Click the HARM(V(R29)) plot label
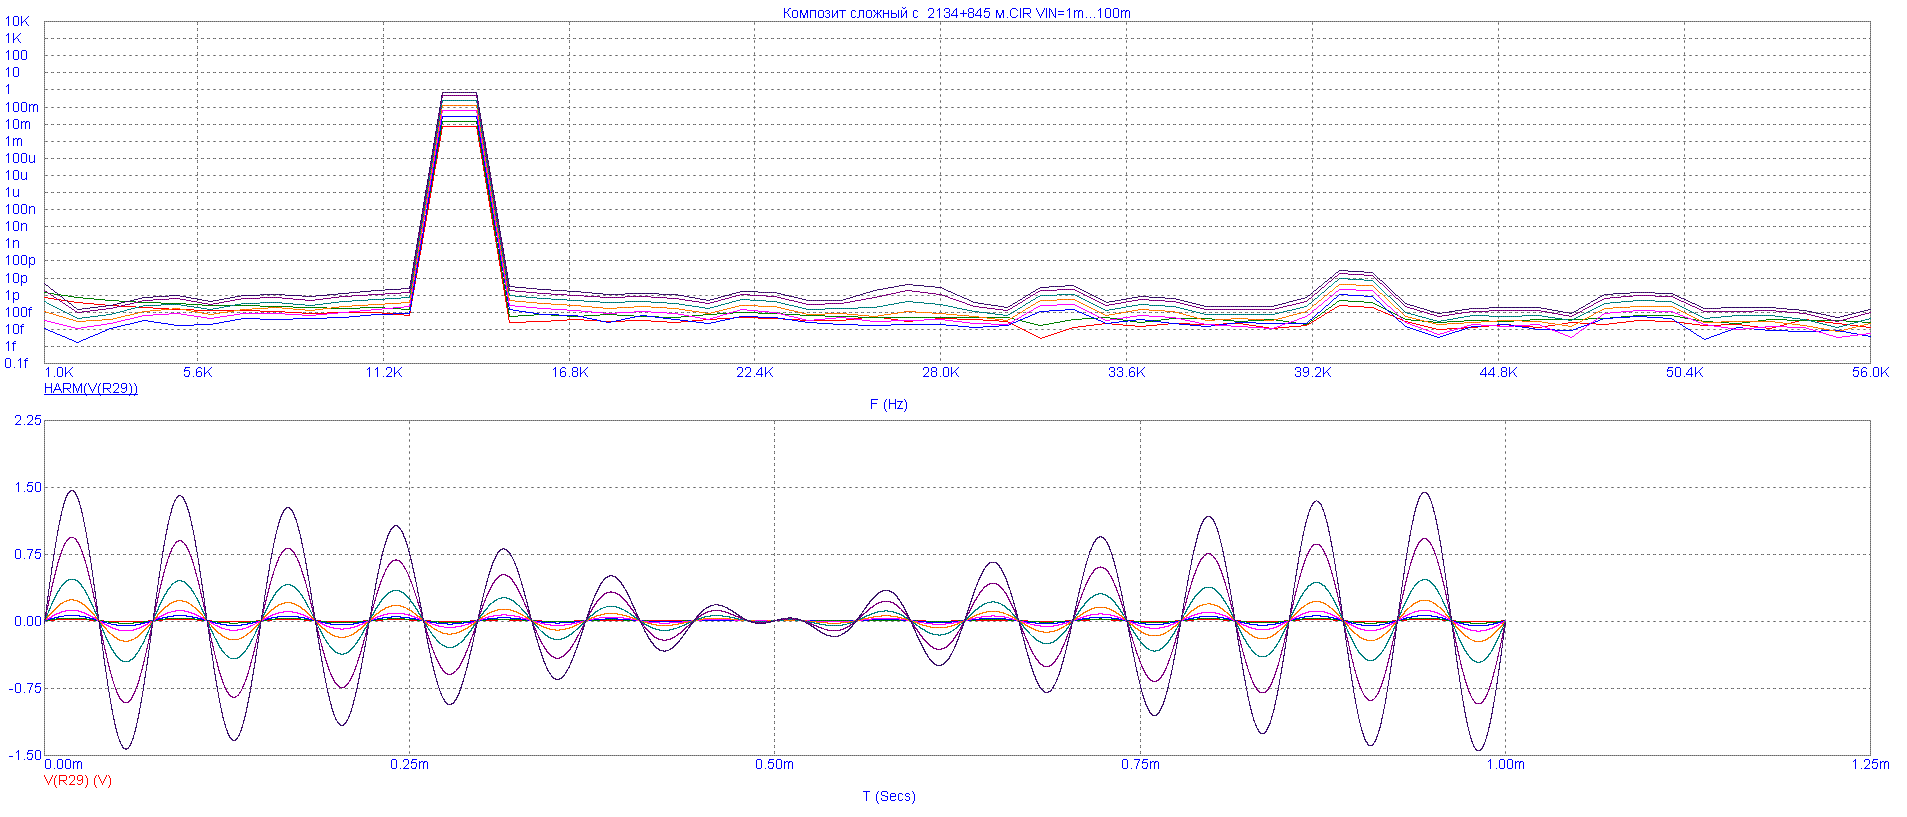The height and width of the screenshot is (817, 1907). (x=91, y=388)
